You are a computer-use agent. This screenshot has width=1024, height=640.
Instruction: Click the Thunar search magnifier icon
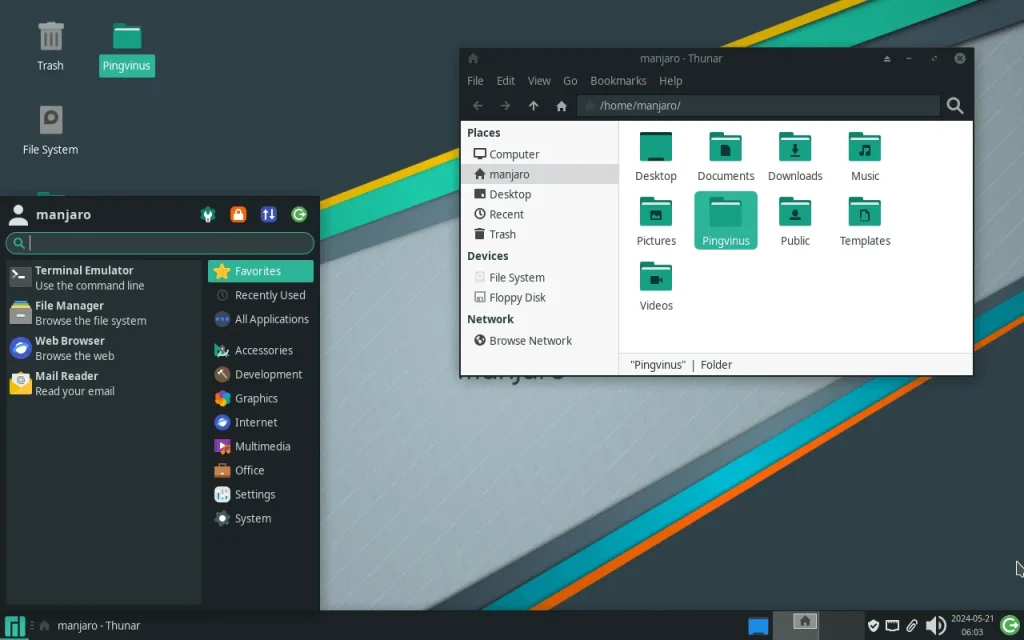(955, 106)
